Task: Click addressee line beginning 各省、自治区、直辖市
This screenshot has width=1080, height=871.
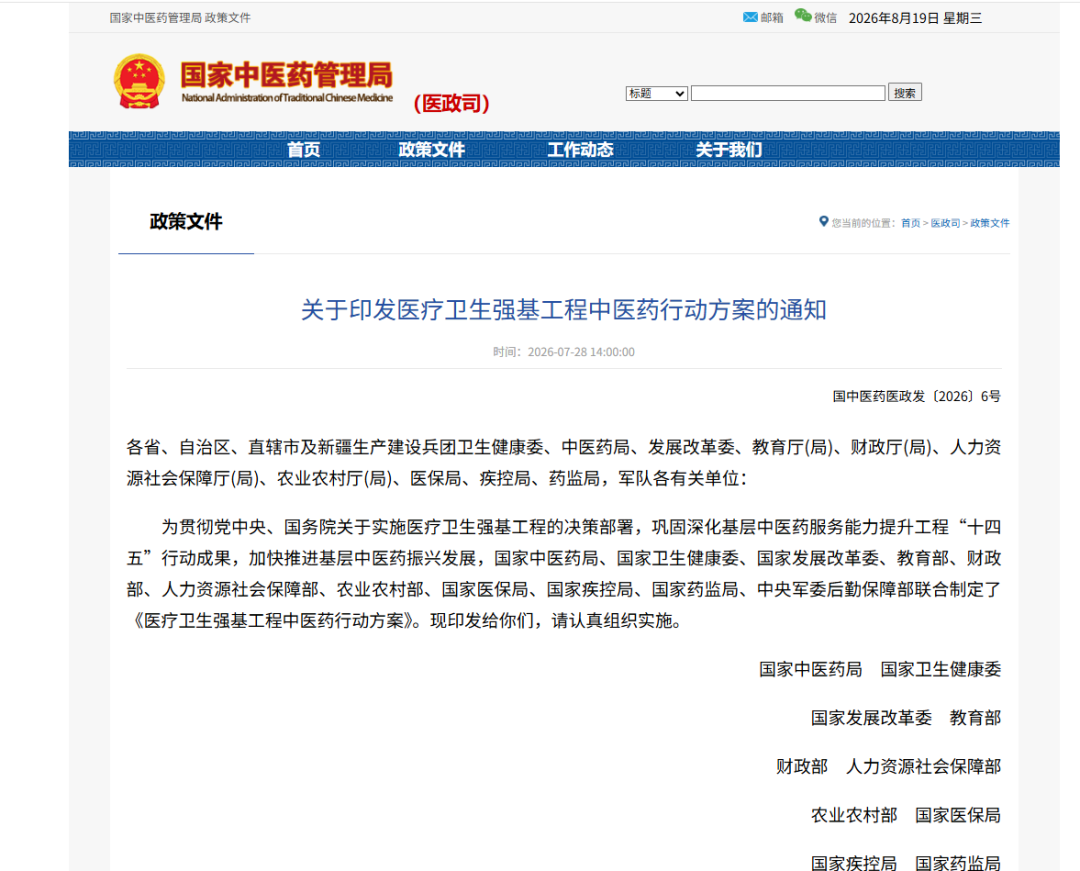Action: point(563,463)
